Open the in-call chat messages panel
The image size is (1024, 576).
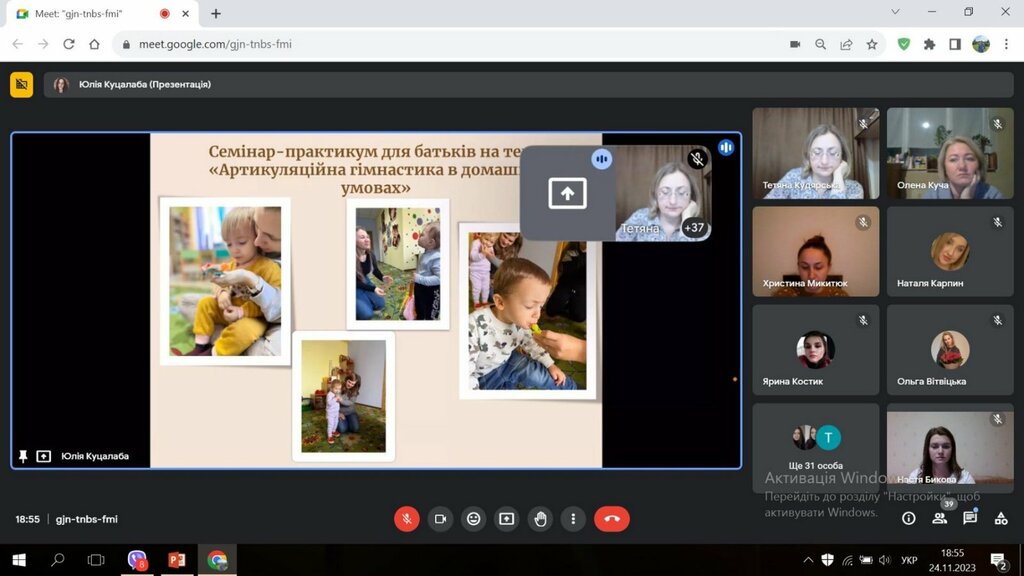click(x=969, y=518)
